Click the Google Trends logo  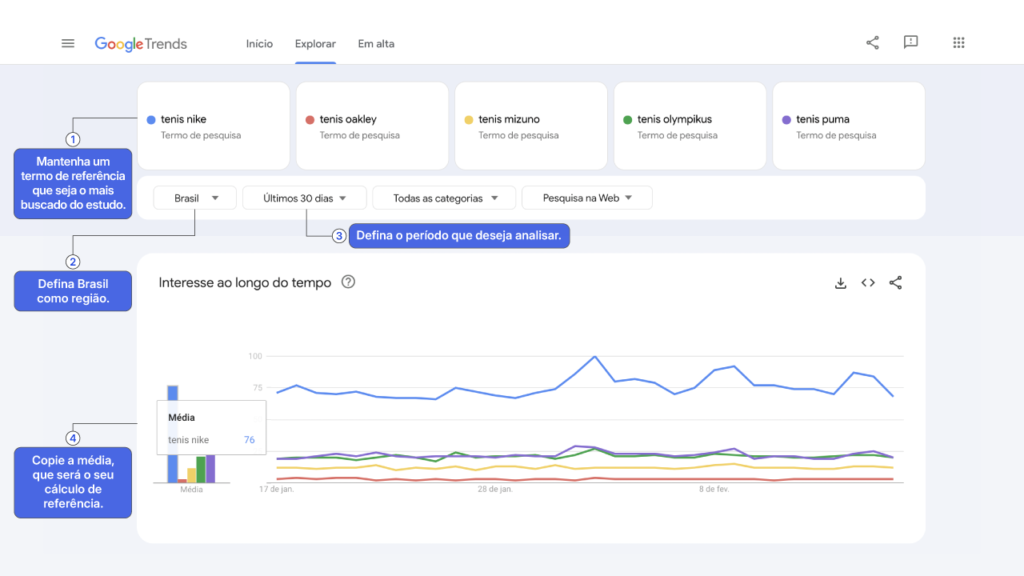click(140, 44)
